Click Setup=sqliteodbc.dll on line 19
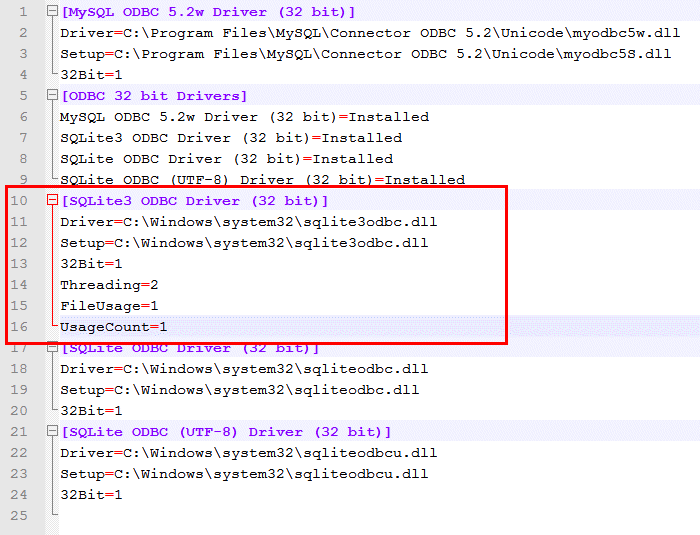 pyautogui.click(x=240, y=390)
